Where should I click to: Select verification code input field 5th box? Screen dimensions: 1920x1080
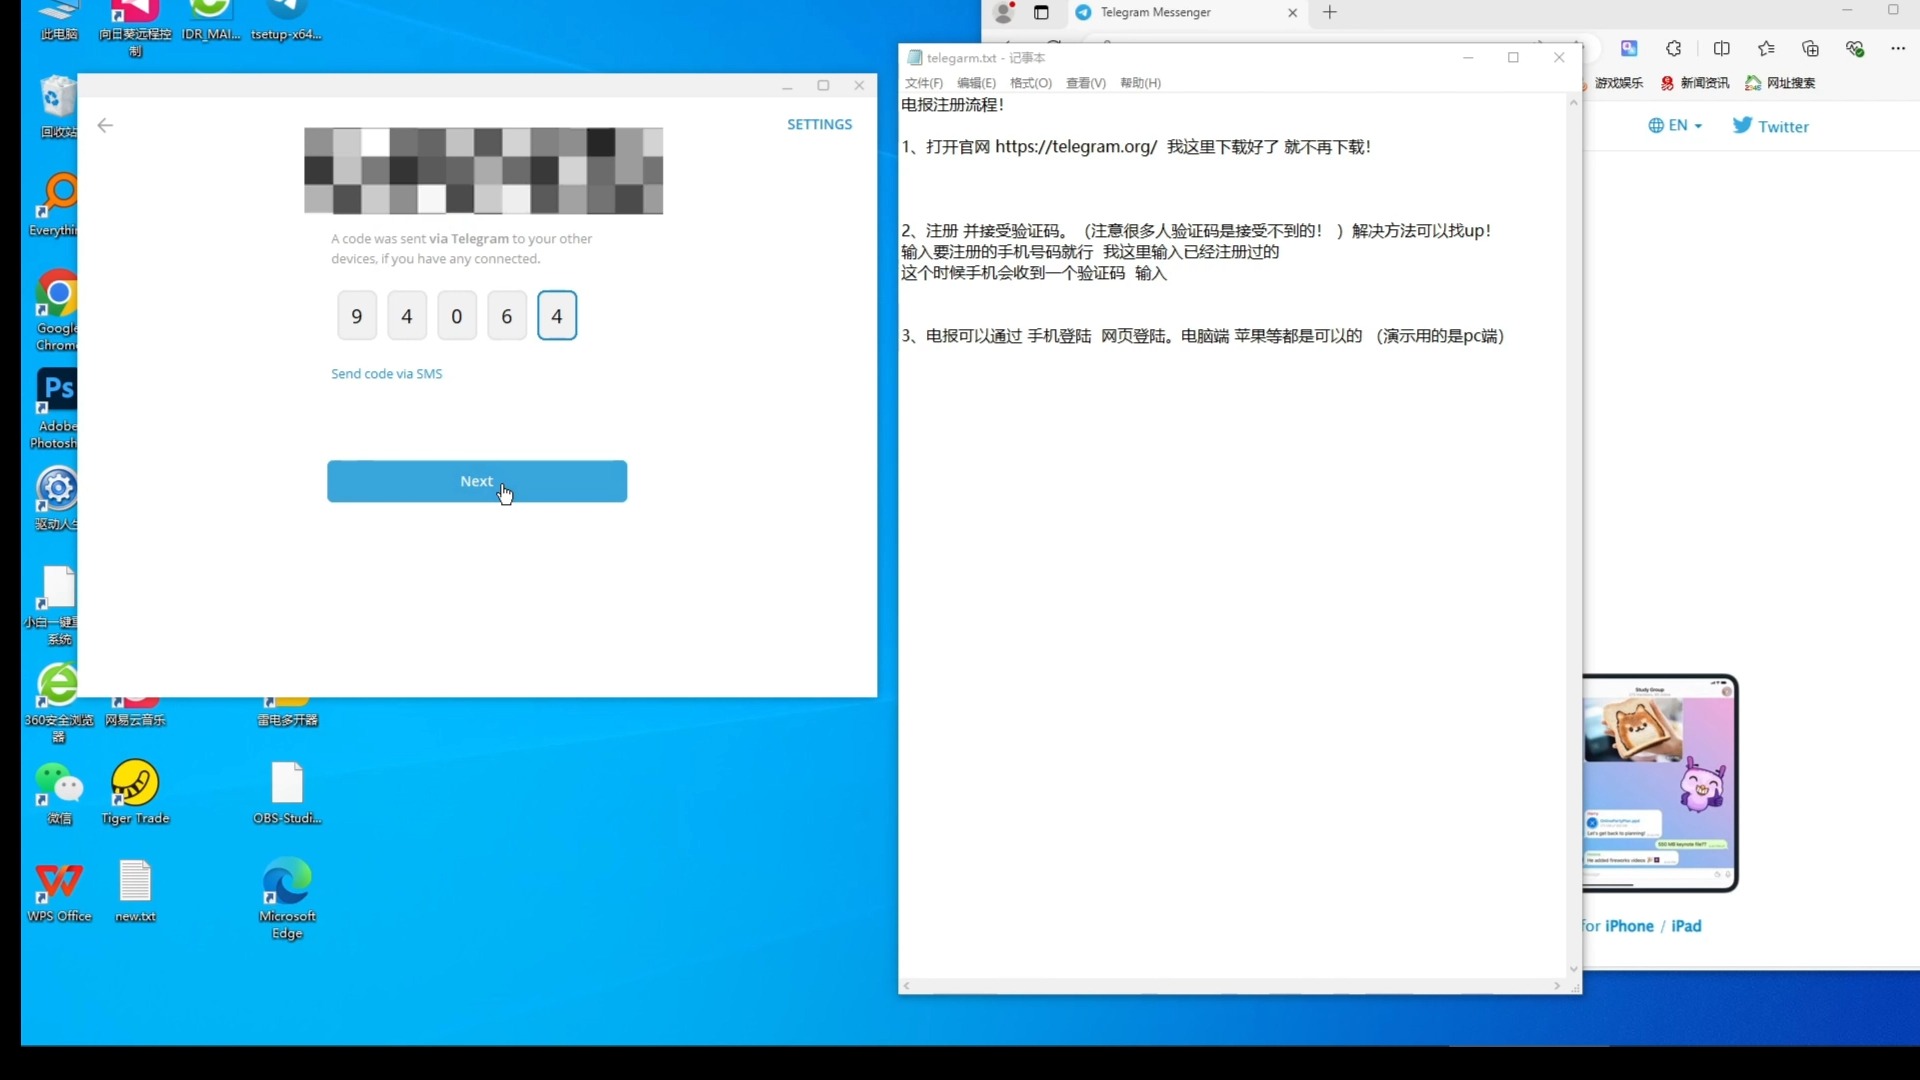click(x=555, y=315)
